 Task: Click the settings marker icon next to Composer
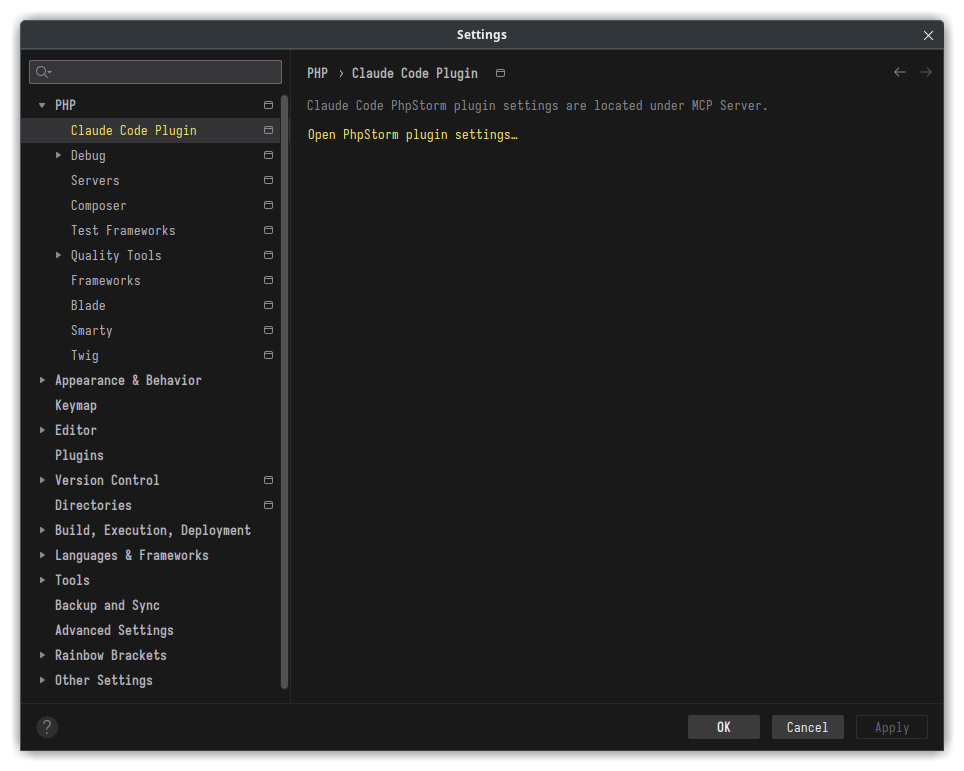[x=267, y=204]
